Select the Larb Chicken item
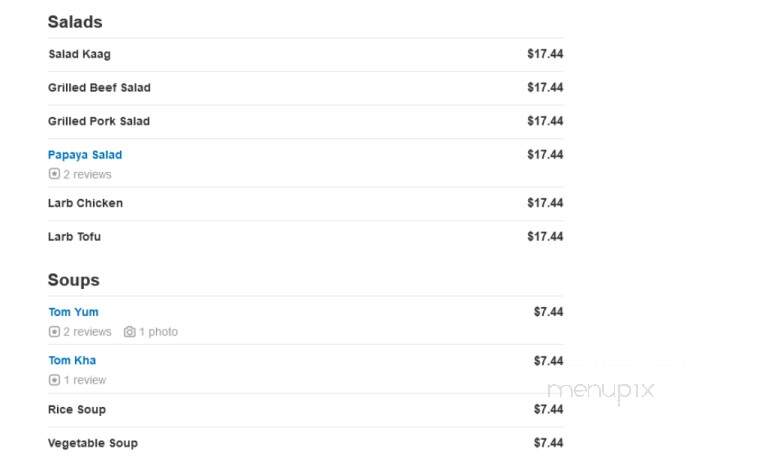 (x=305, y=203)
